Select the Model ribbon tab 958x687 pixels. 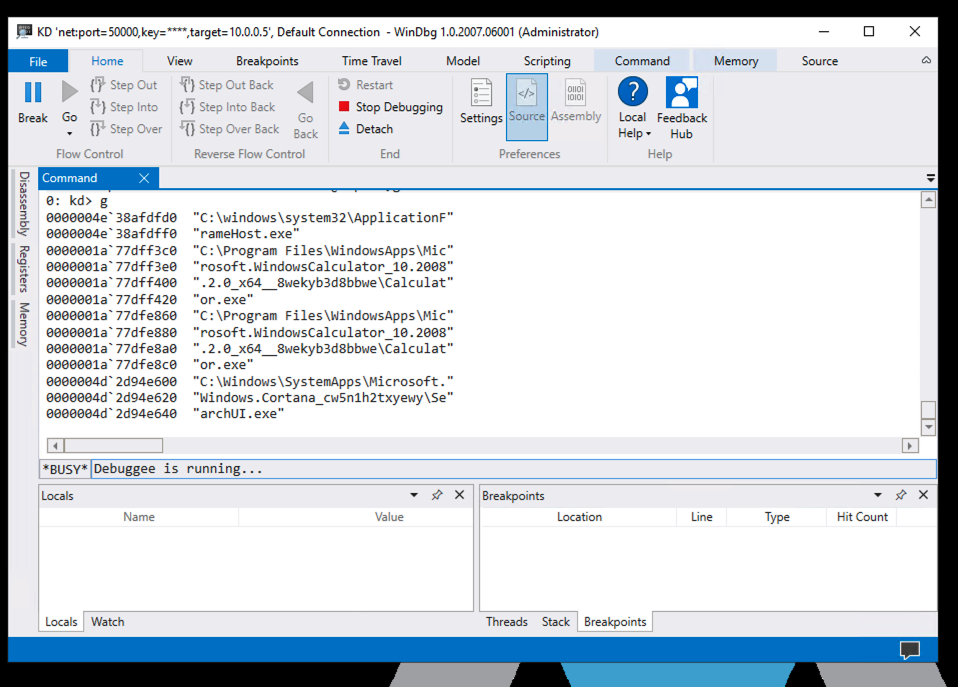[x=463, y=61]
